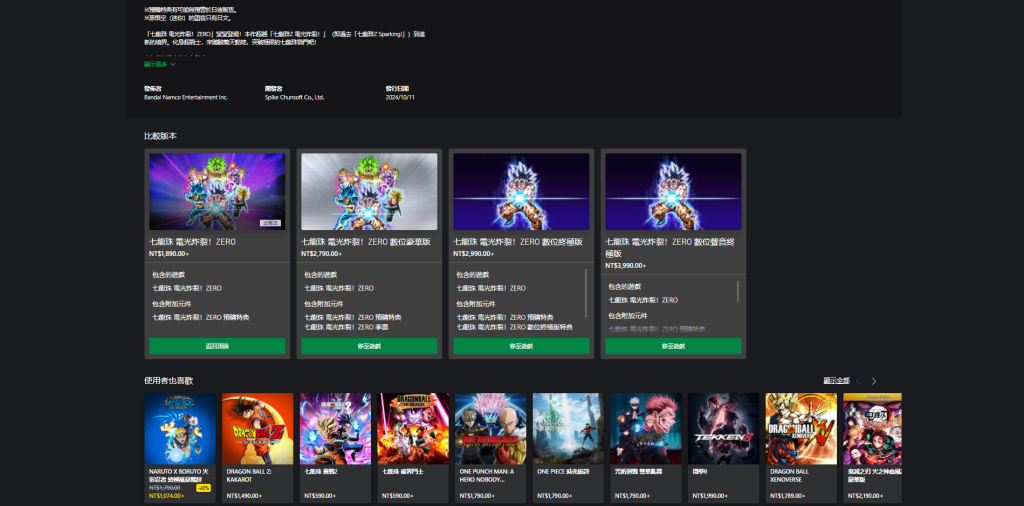Viewport: 1024px width, 506px height.
Task: Click 移至遊戲 on the NT$3,990.00+ edition card
Action: point(673,346)
